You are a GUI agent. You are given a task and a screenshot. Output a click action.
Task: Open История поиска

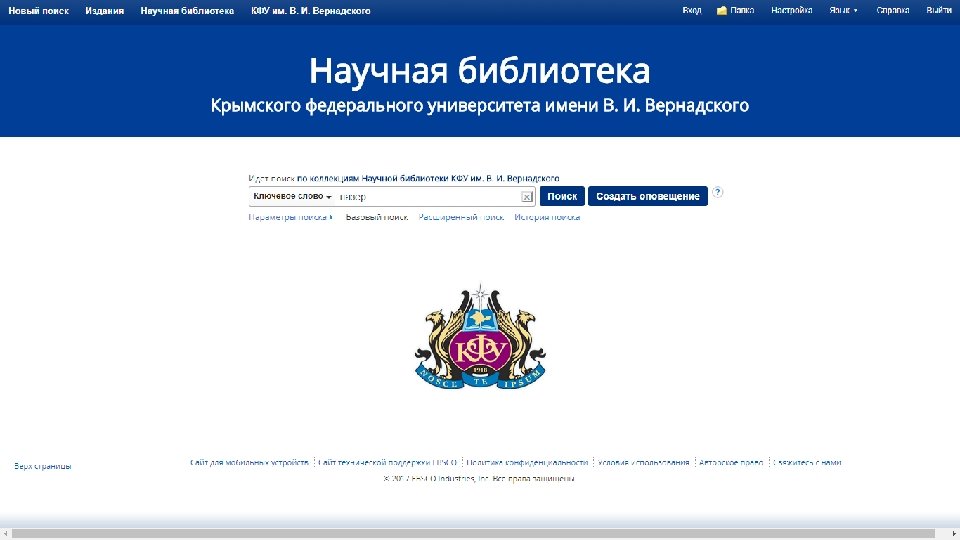coord(547,217)
